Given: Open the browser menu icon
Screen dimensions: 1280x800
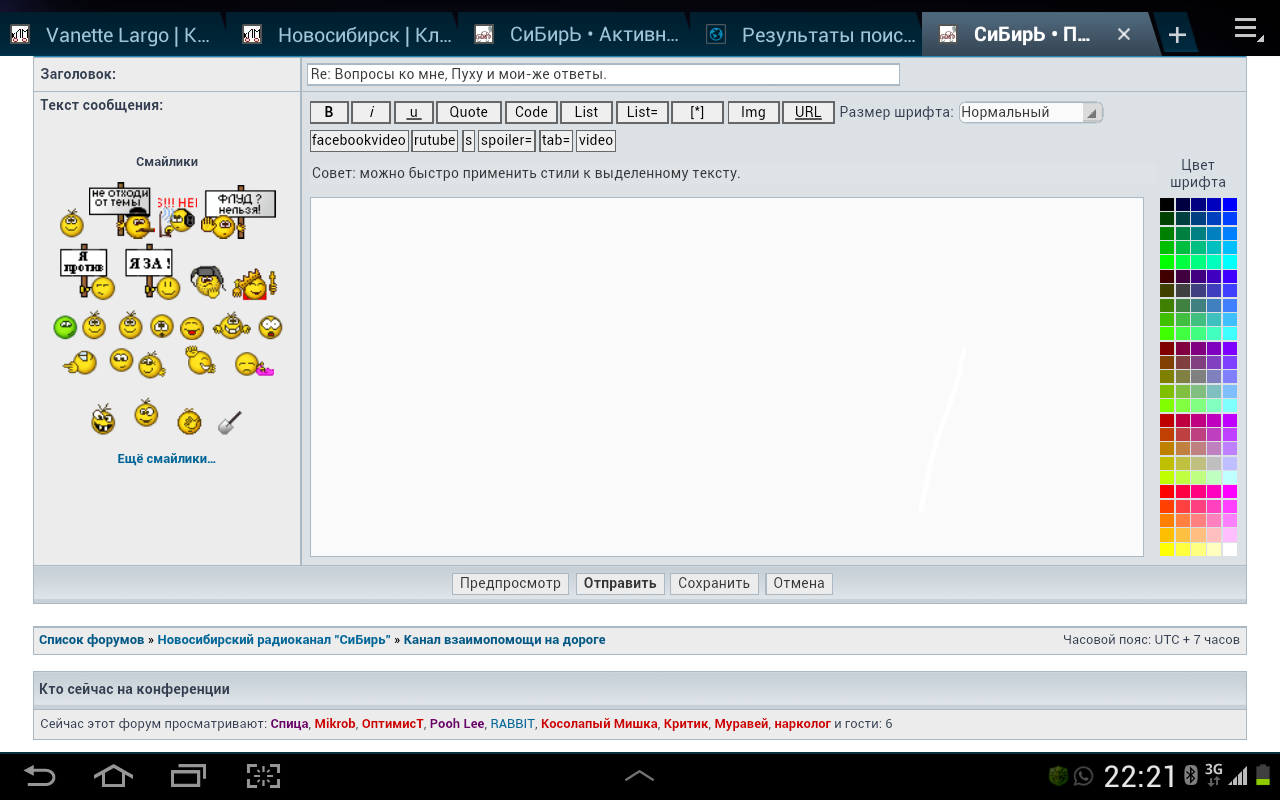Looking at the screenshot, I should [1246, 30].
